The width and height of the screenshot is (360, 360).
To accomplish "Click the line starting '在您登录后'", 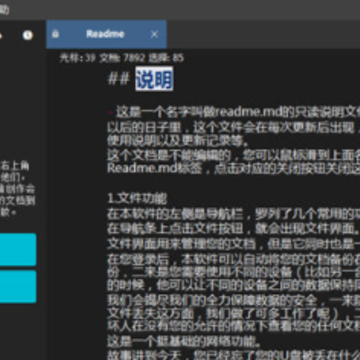I will click(x=233, y=259).
